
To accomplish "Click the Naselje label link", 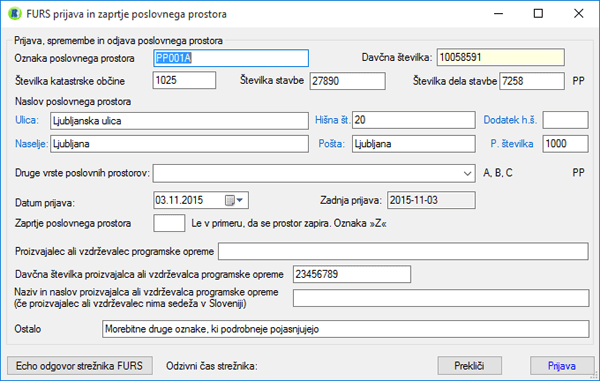I will [31, 144].
